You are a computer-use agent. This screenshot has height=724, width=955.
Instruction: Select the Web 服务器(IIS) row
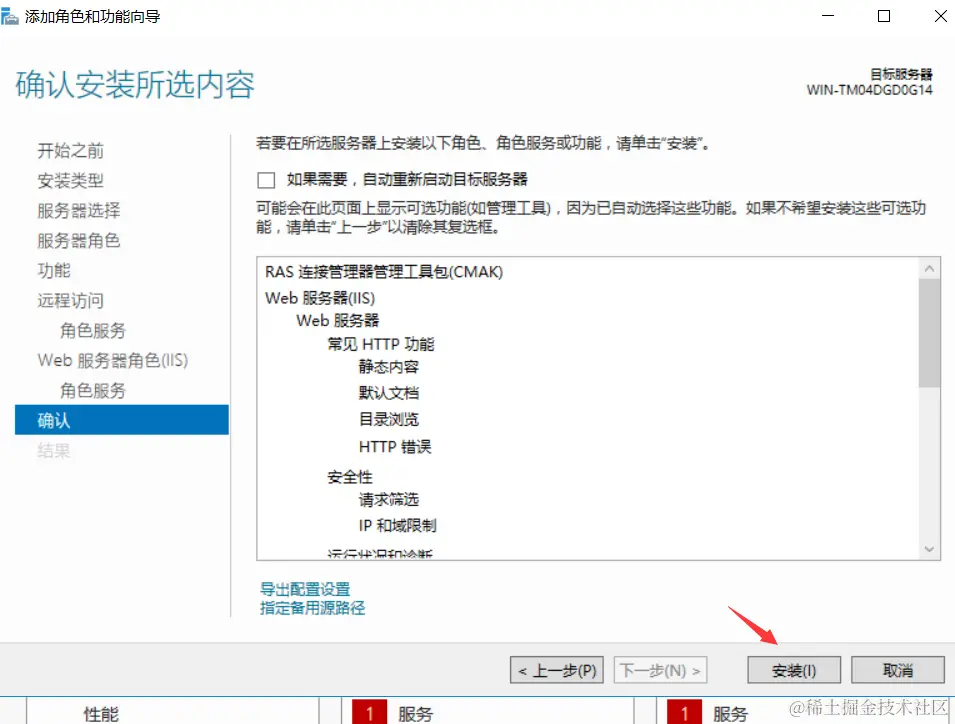[x=320, y=298]
